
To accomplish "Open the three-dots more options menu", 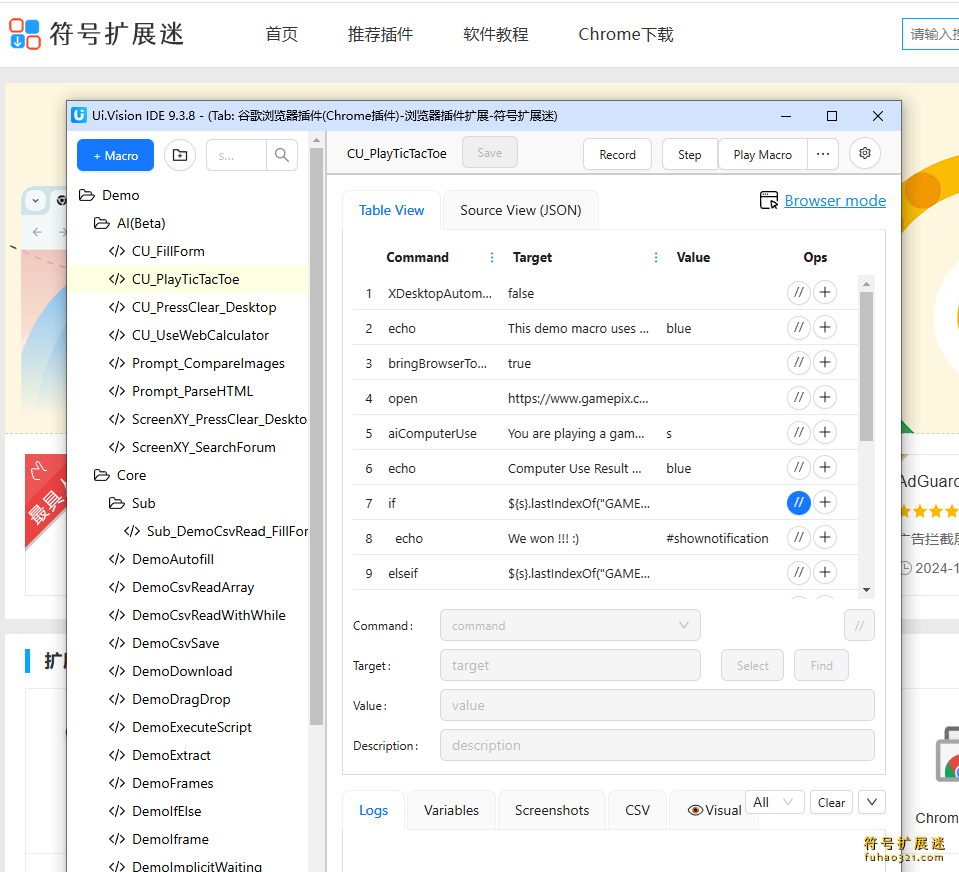I will [x=823, y=154].
